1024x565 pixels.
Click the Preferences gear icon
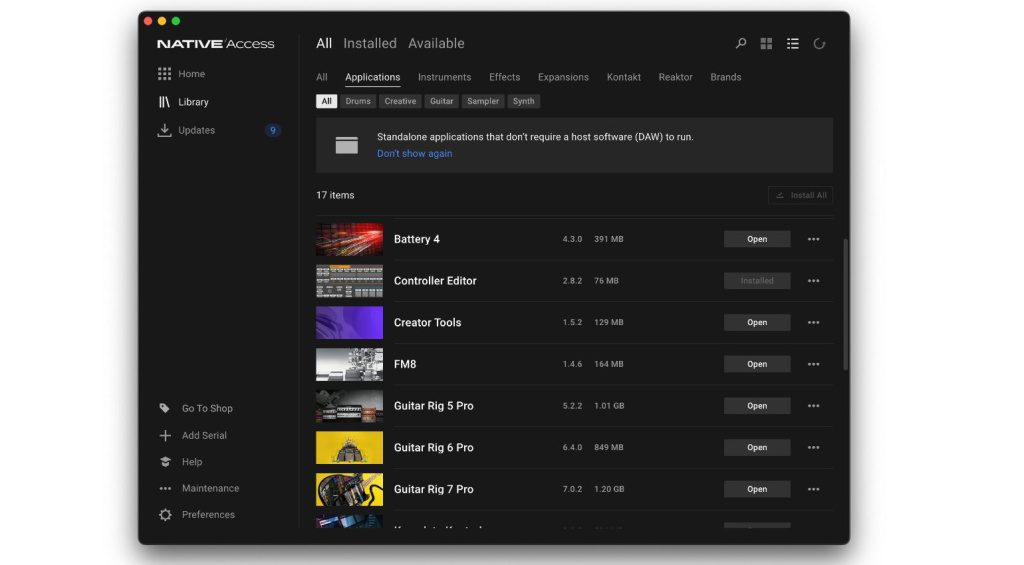(x=165, y=515)
